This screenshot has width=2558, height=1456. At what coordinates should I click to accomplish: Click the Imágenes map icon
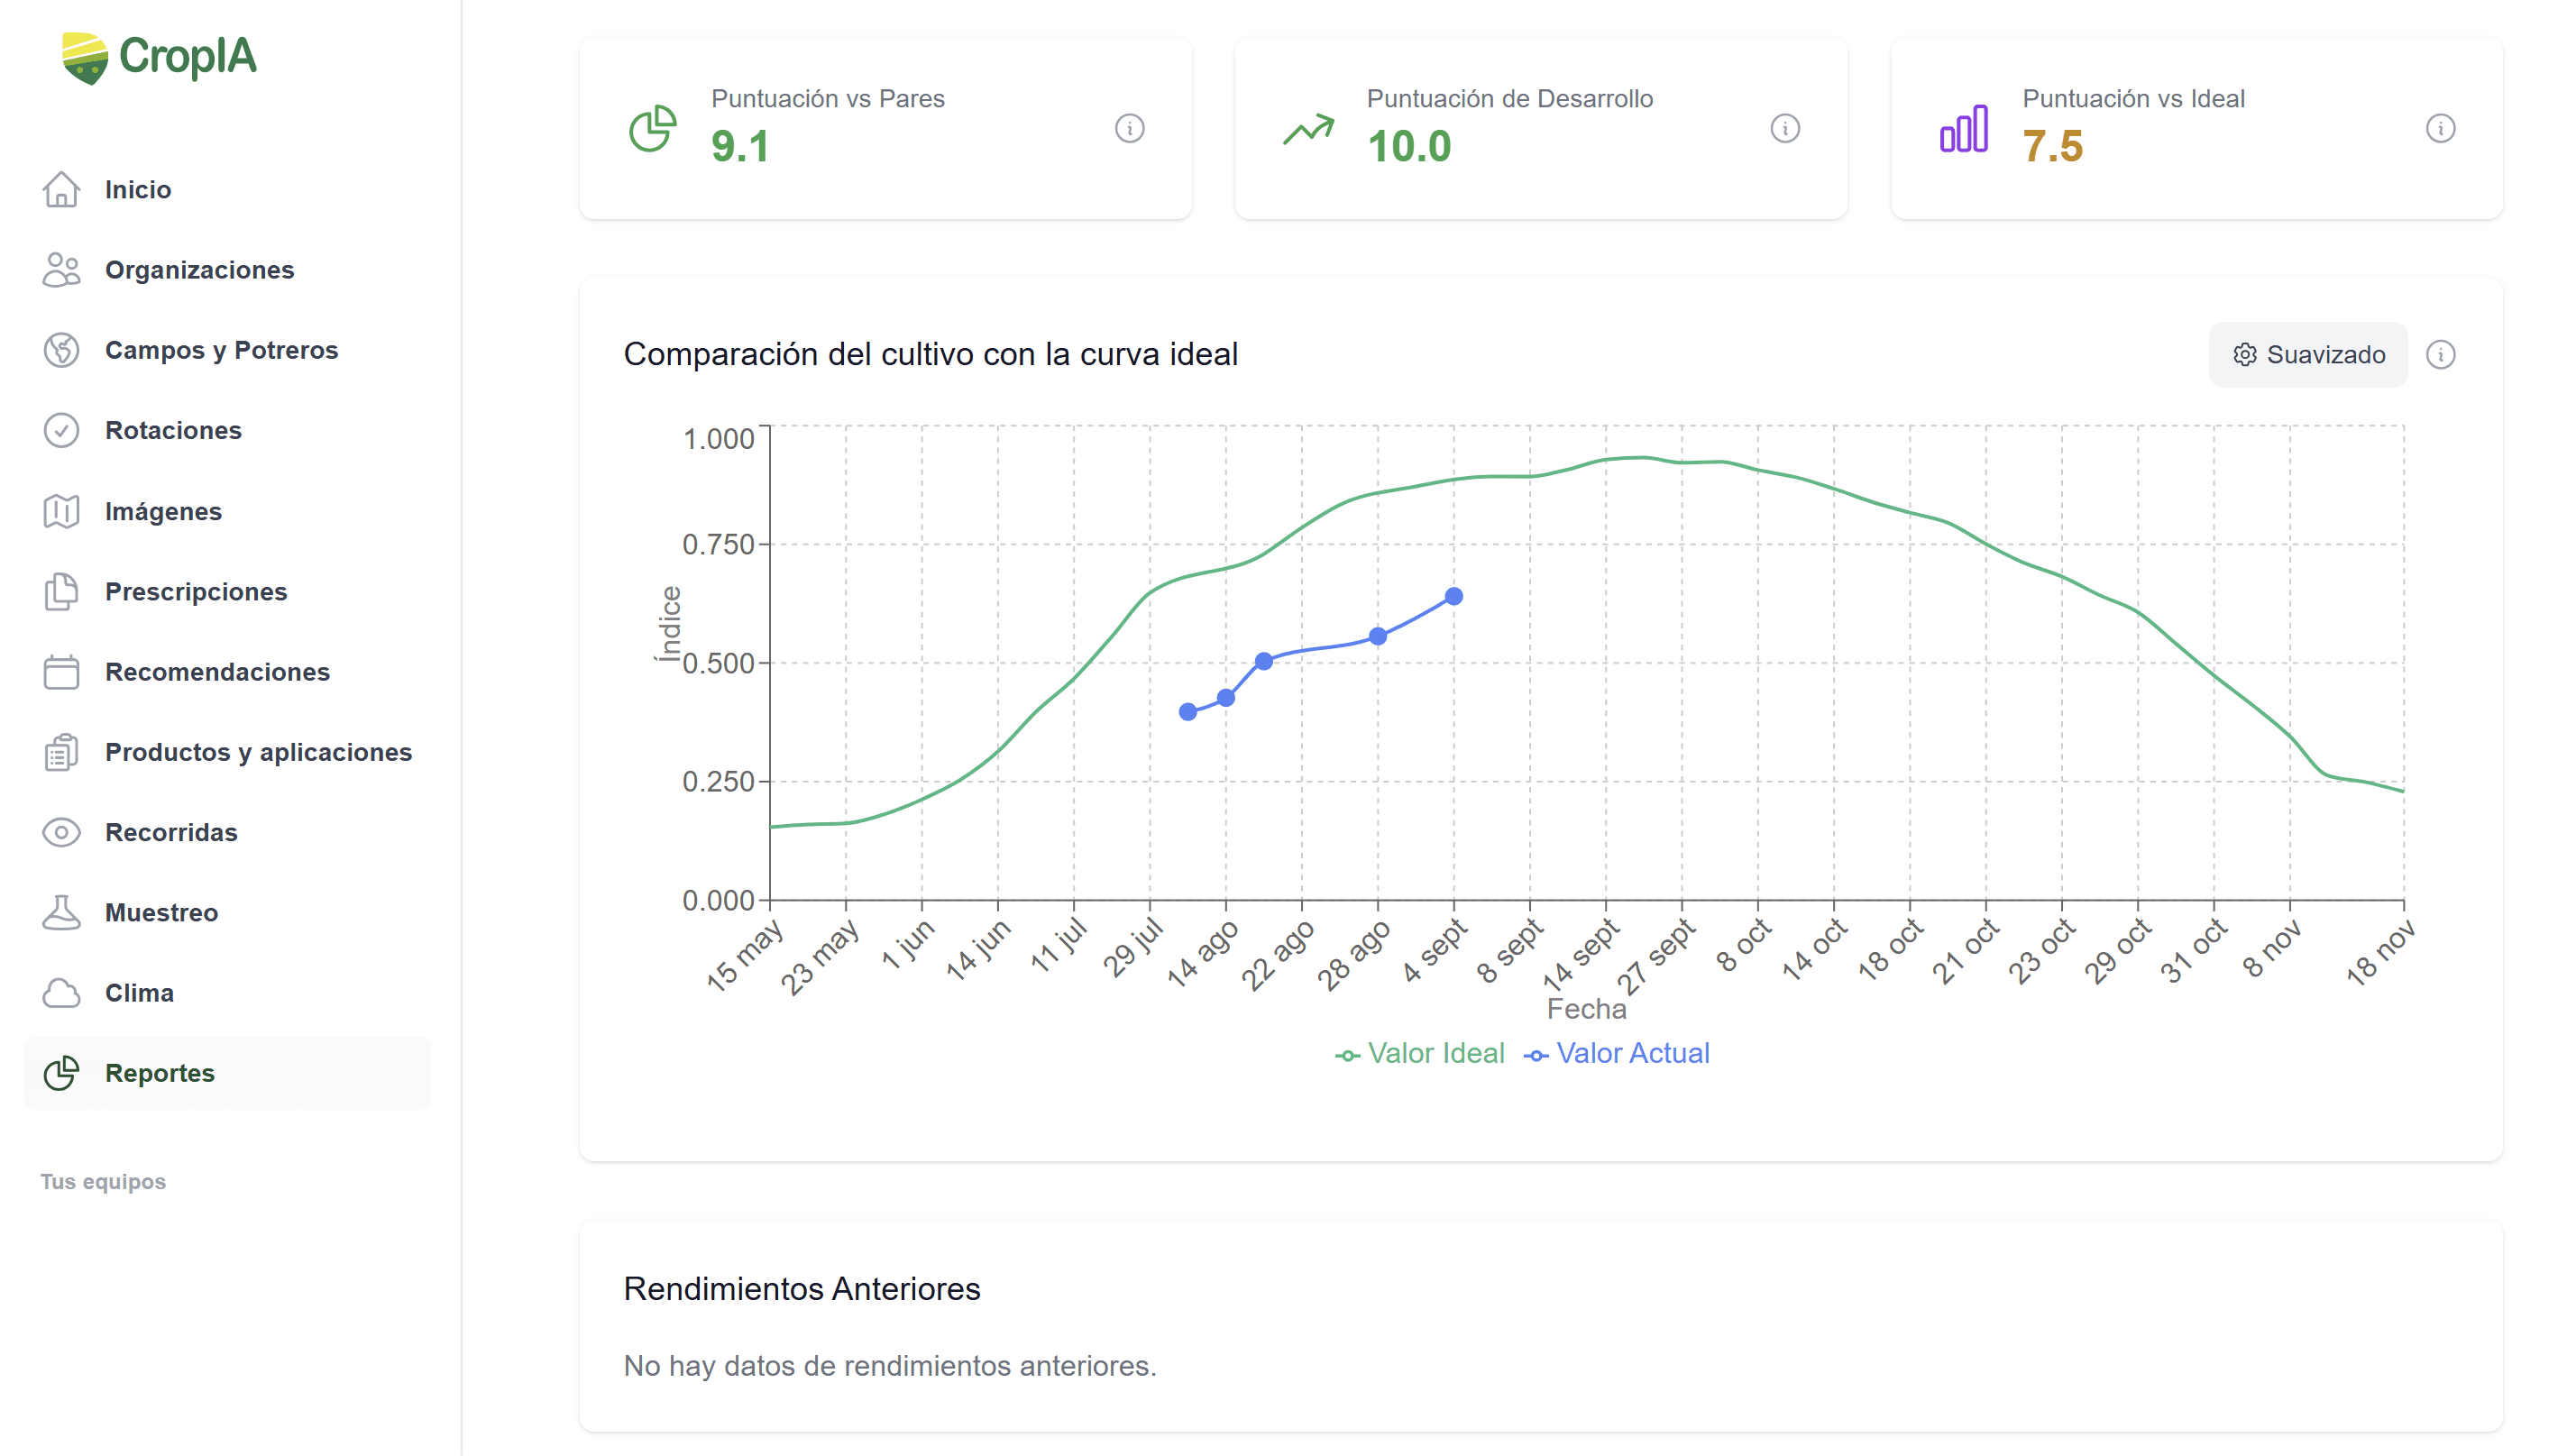(61, 511)
